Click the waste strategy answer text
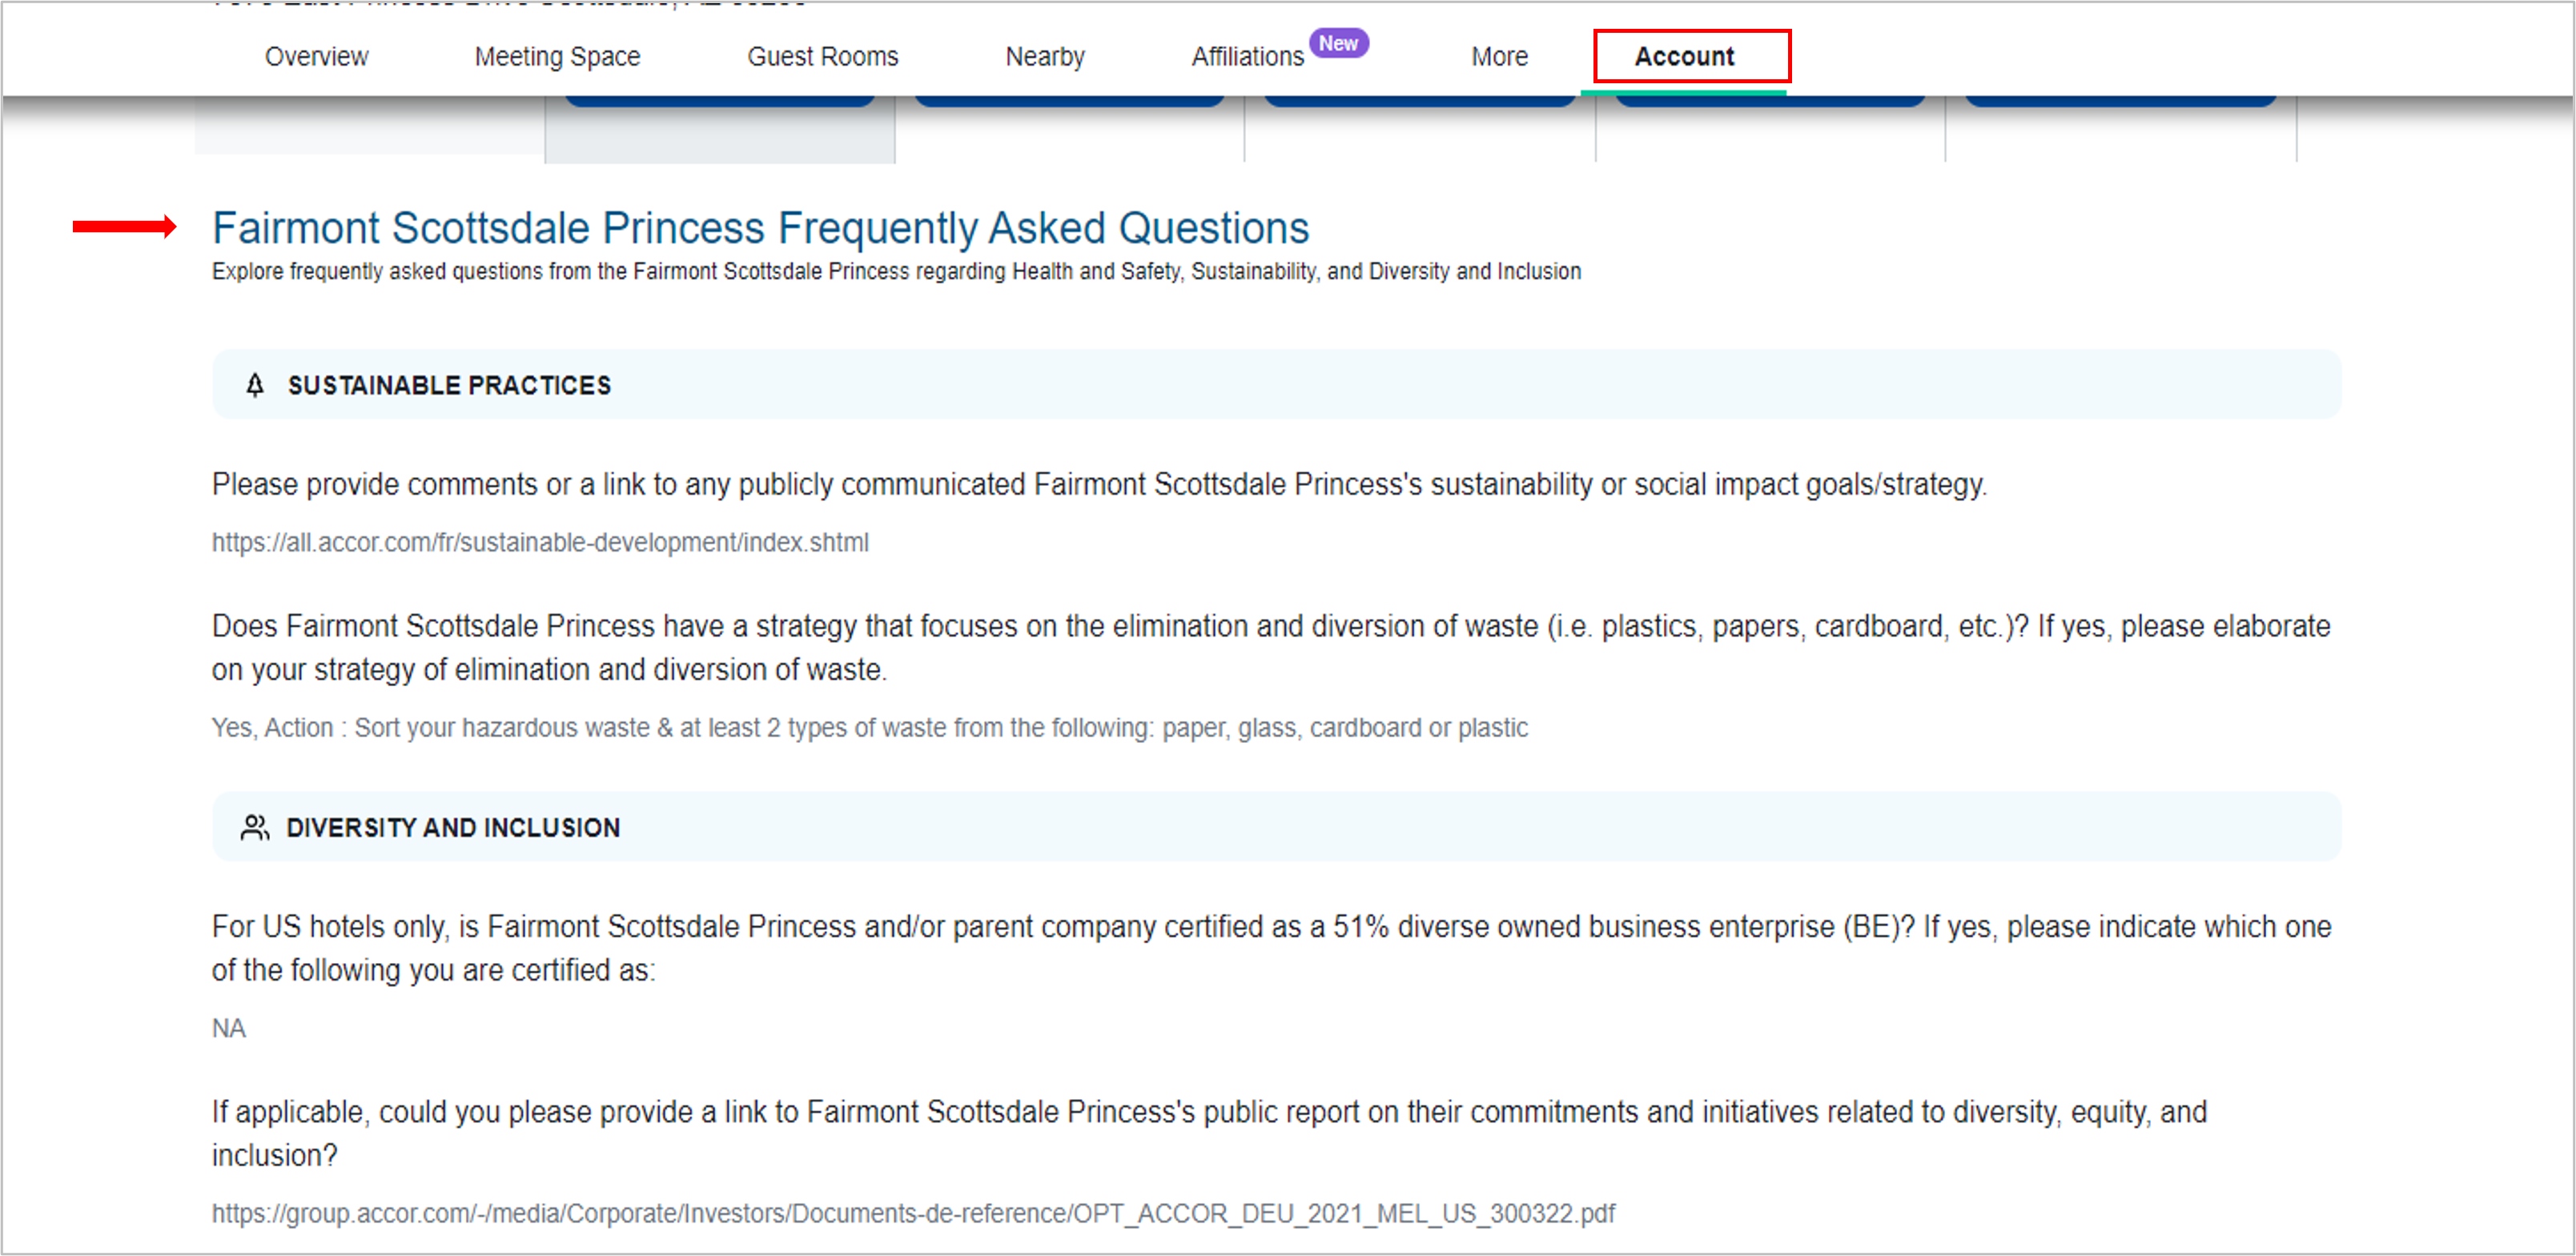 point(869,727)
